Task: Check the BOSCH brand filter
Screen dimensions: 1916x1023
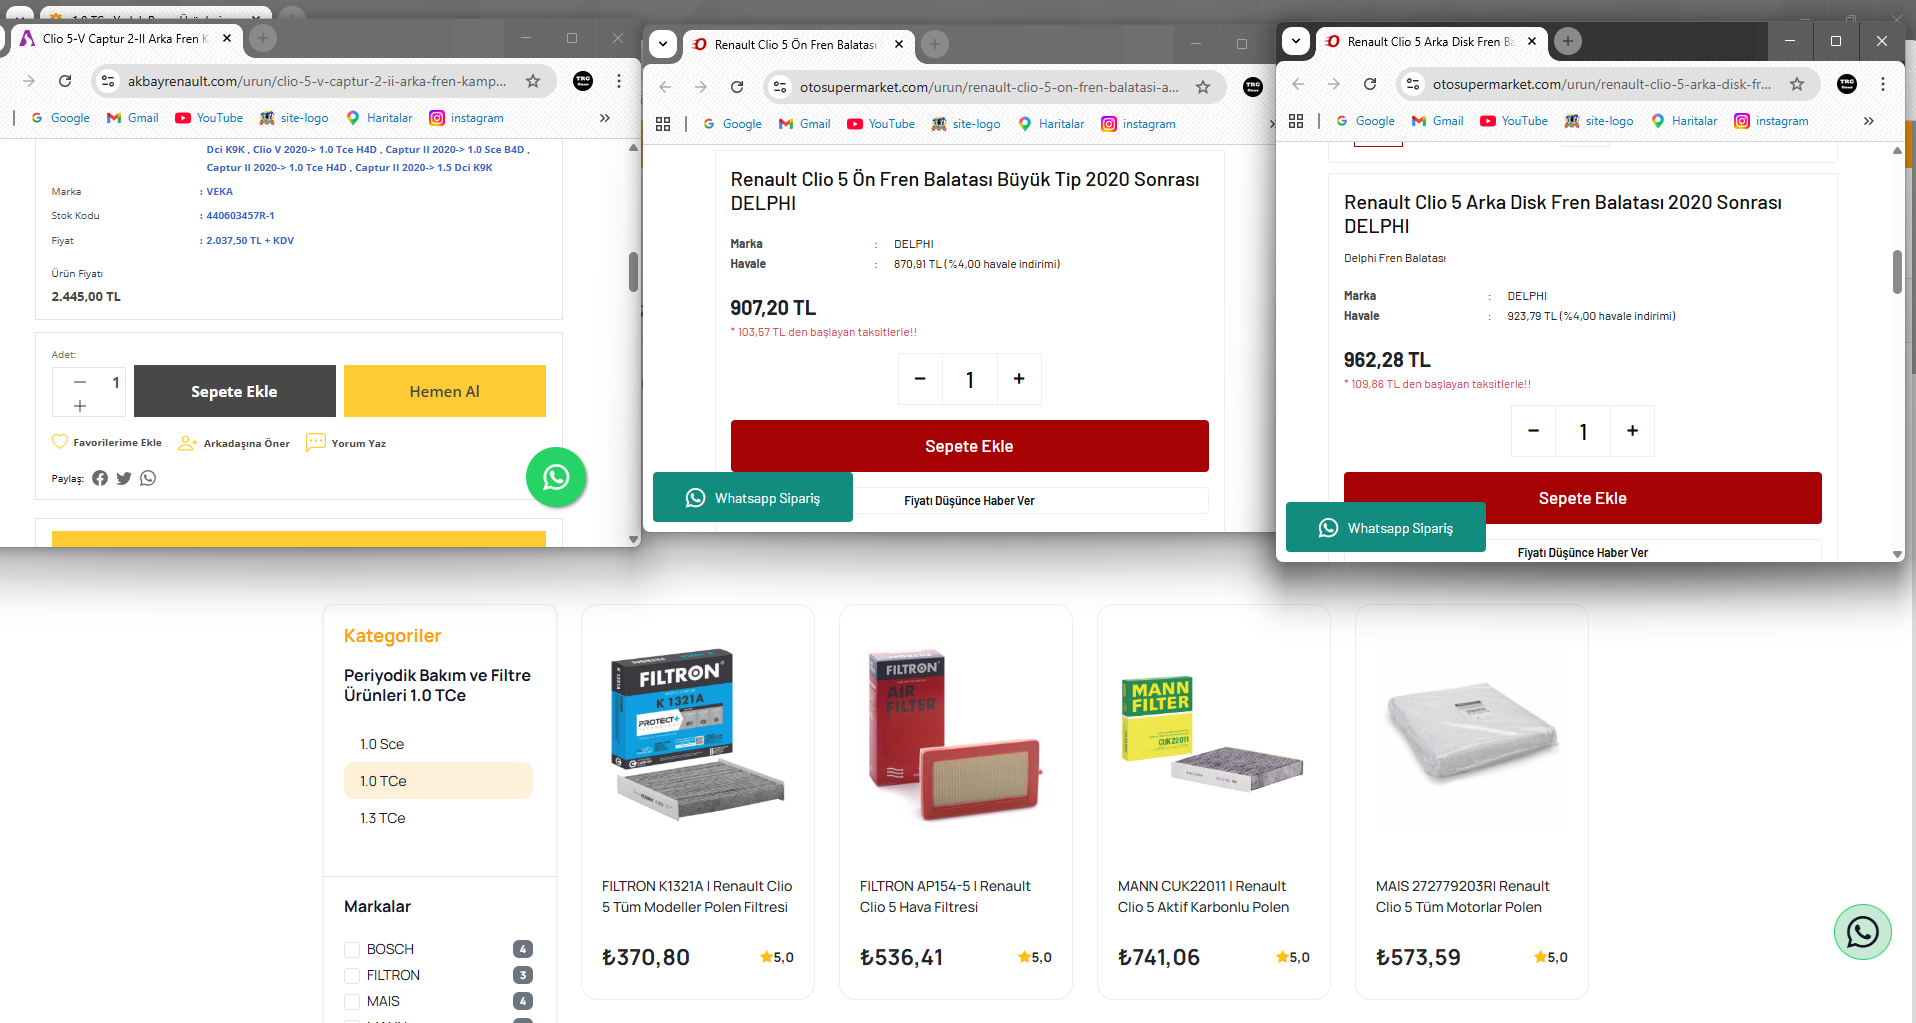Action: pos(352,949)
